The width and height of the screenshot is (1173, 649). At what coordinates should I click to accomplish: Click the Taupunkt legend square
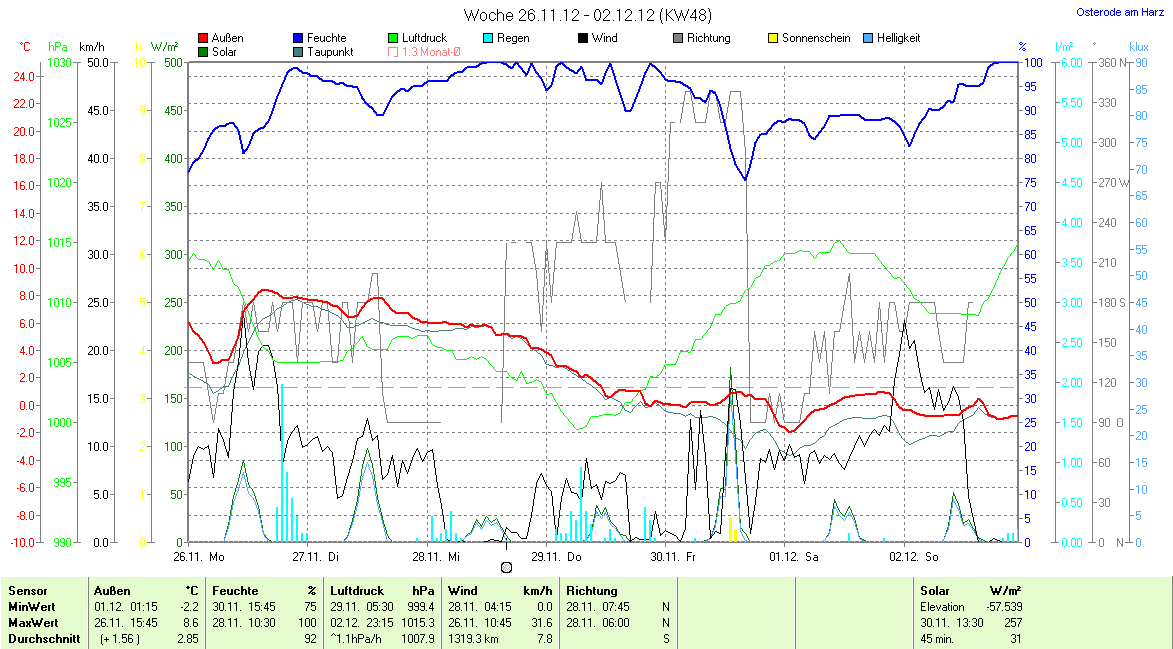pos(299,52)
